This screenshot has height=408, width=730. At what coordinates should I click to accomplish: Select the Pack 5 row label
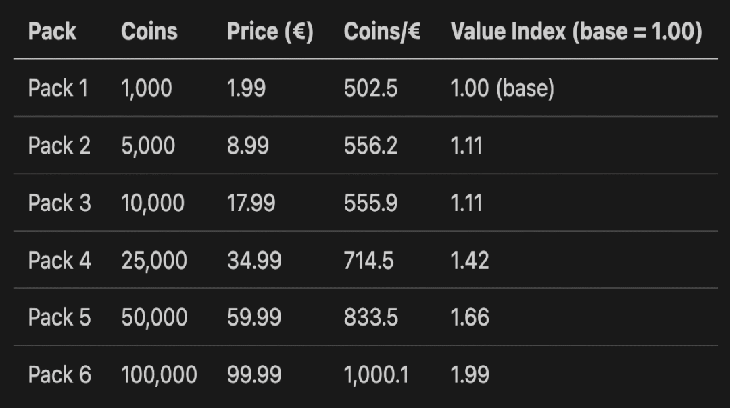59,318
